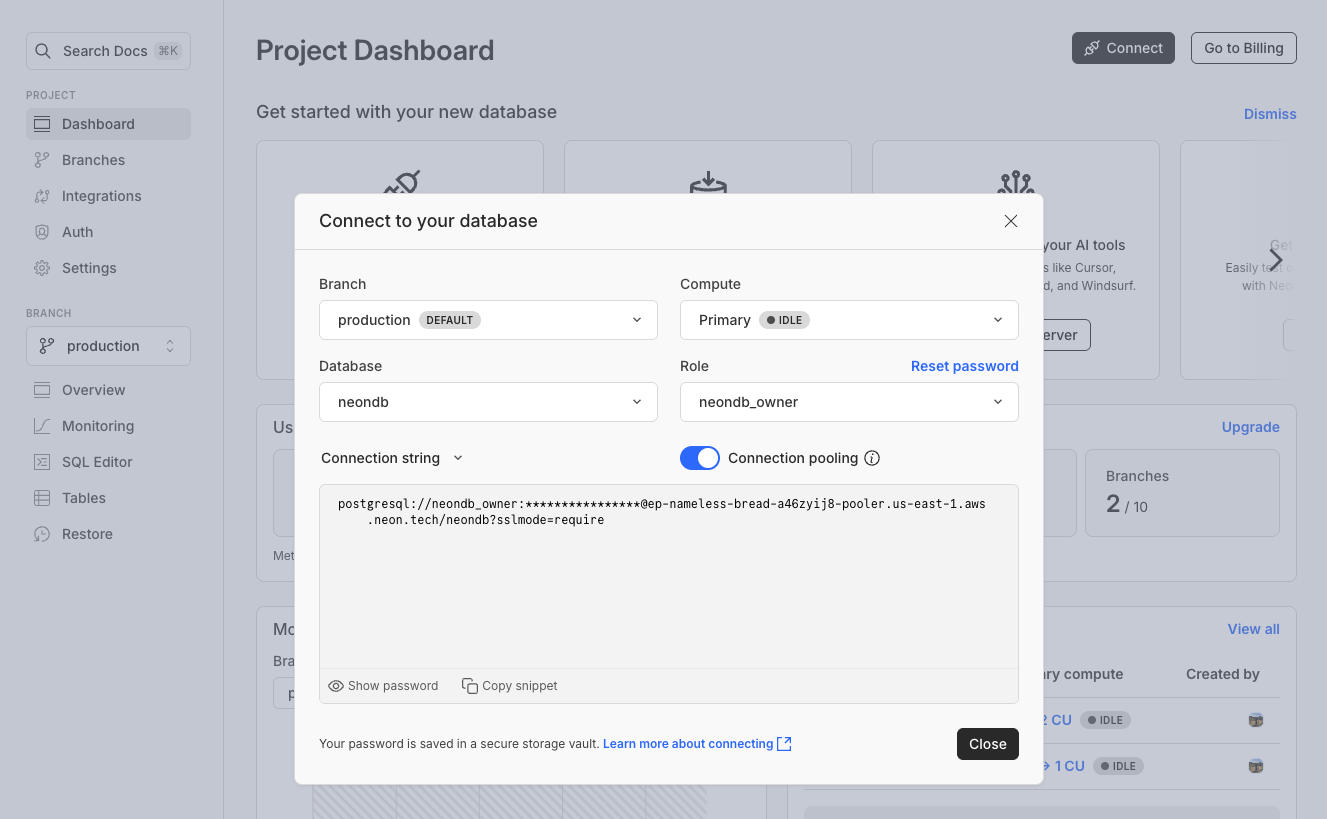Click the Dismiss link
Screen dimensions: 1327x819
[x=1270, y=114]
